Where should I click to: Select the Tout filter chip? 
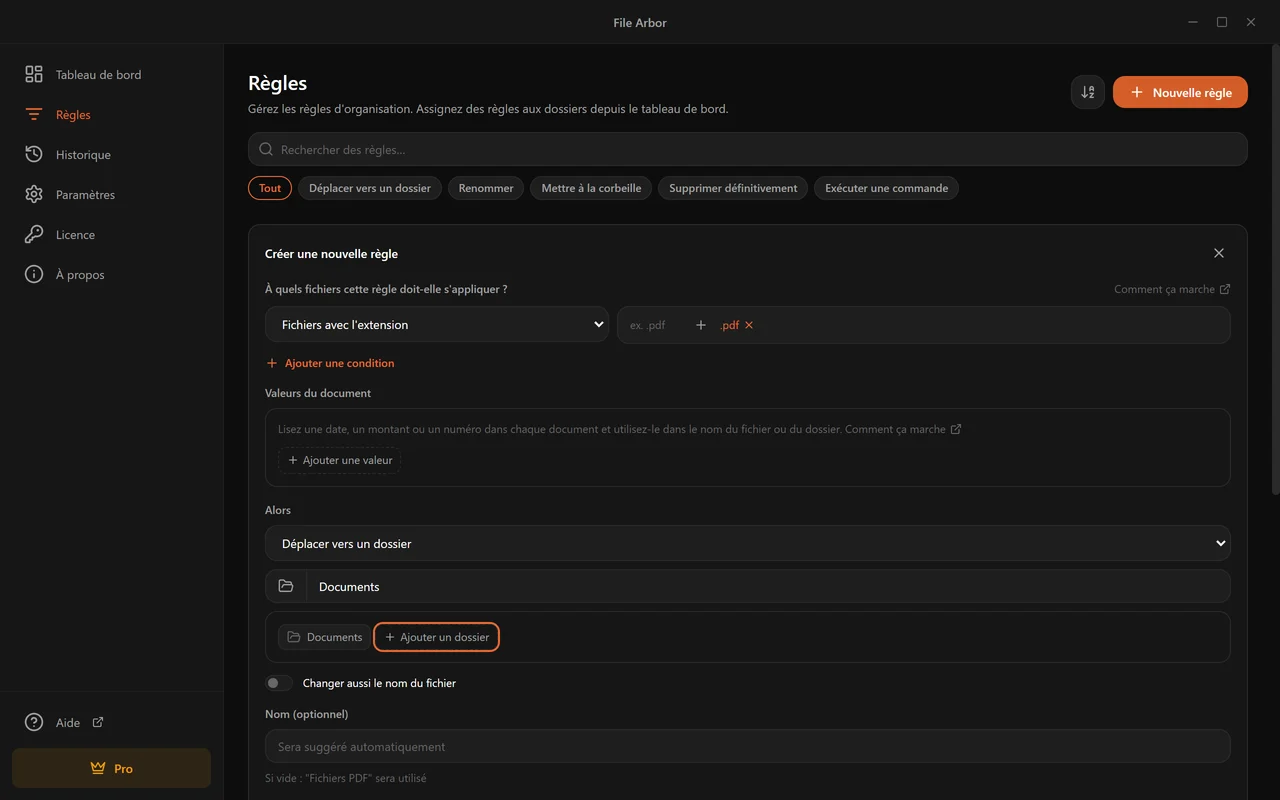270,188
